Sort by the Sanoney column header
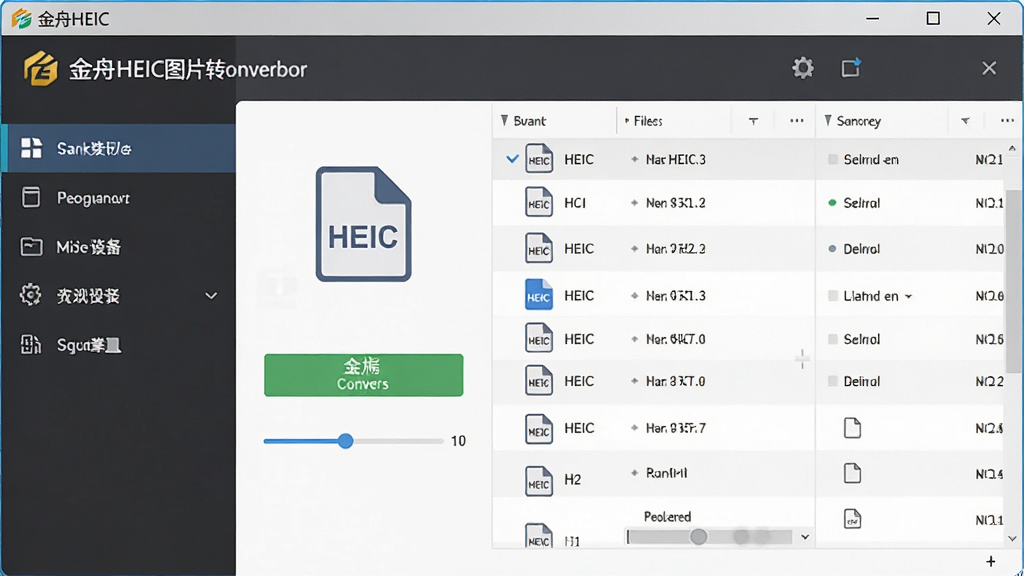1024x576 pixels. click(859, 121)
